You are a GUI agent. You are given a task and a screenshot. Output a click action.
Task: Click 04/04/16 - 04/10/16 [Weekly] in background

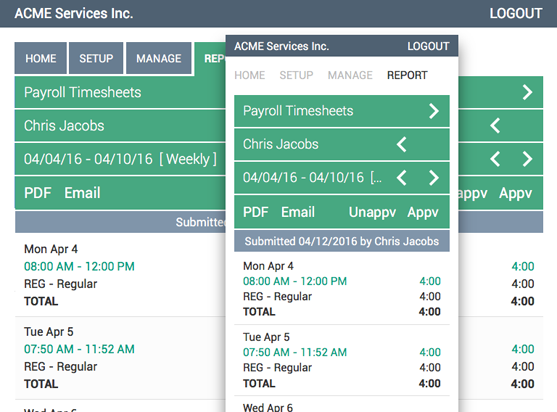[x=120, y=159]
